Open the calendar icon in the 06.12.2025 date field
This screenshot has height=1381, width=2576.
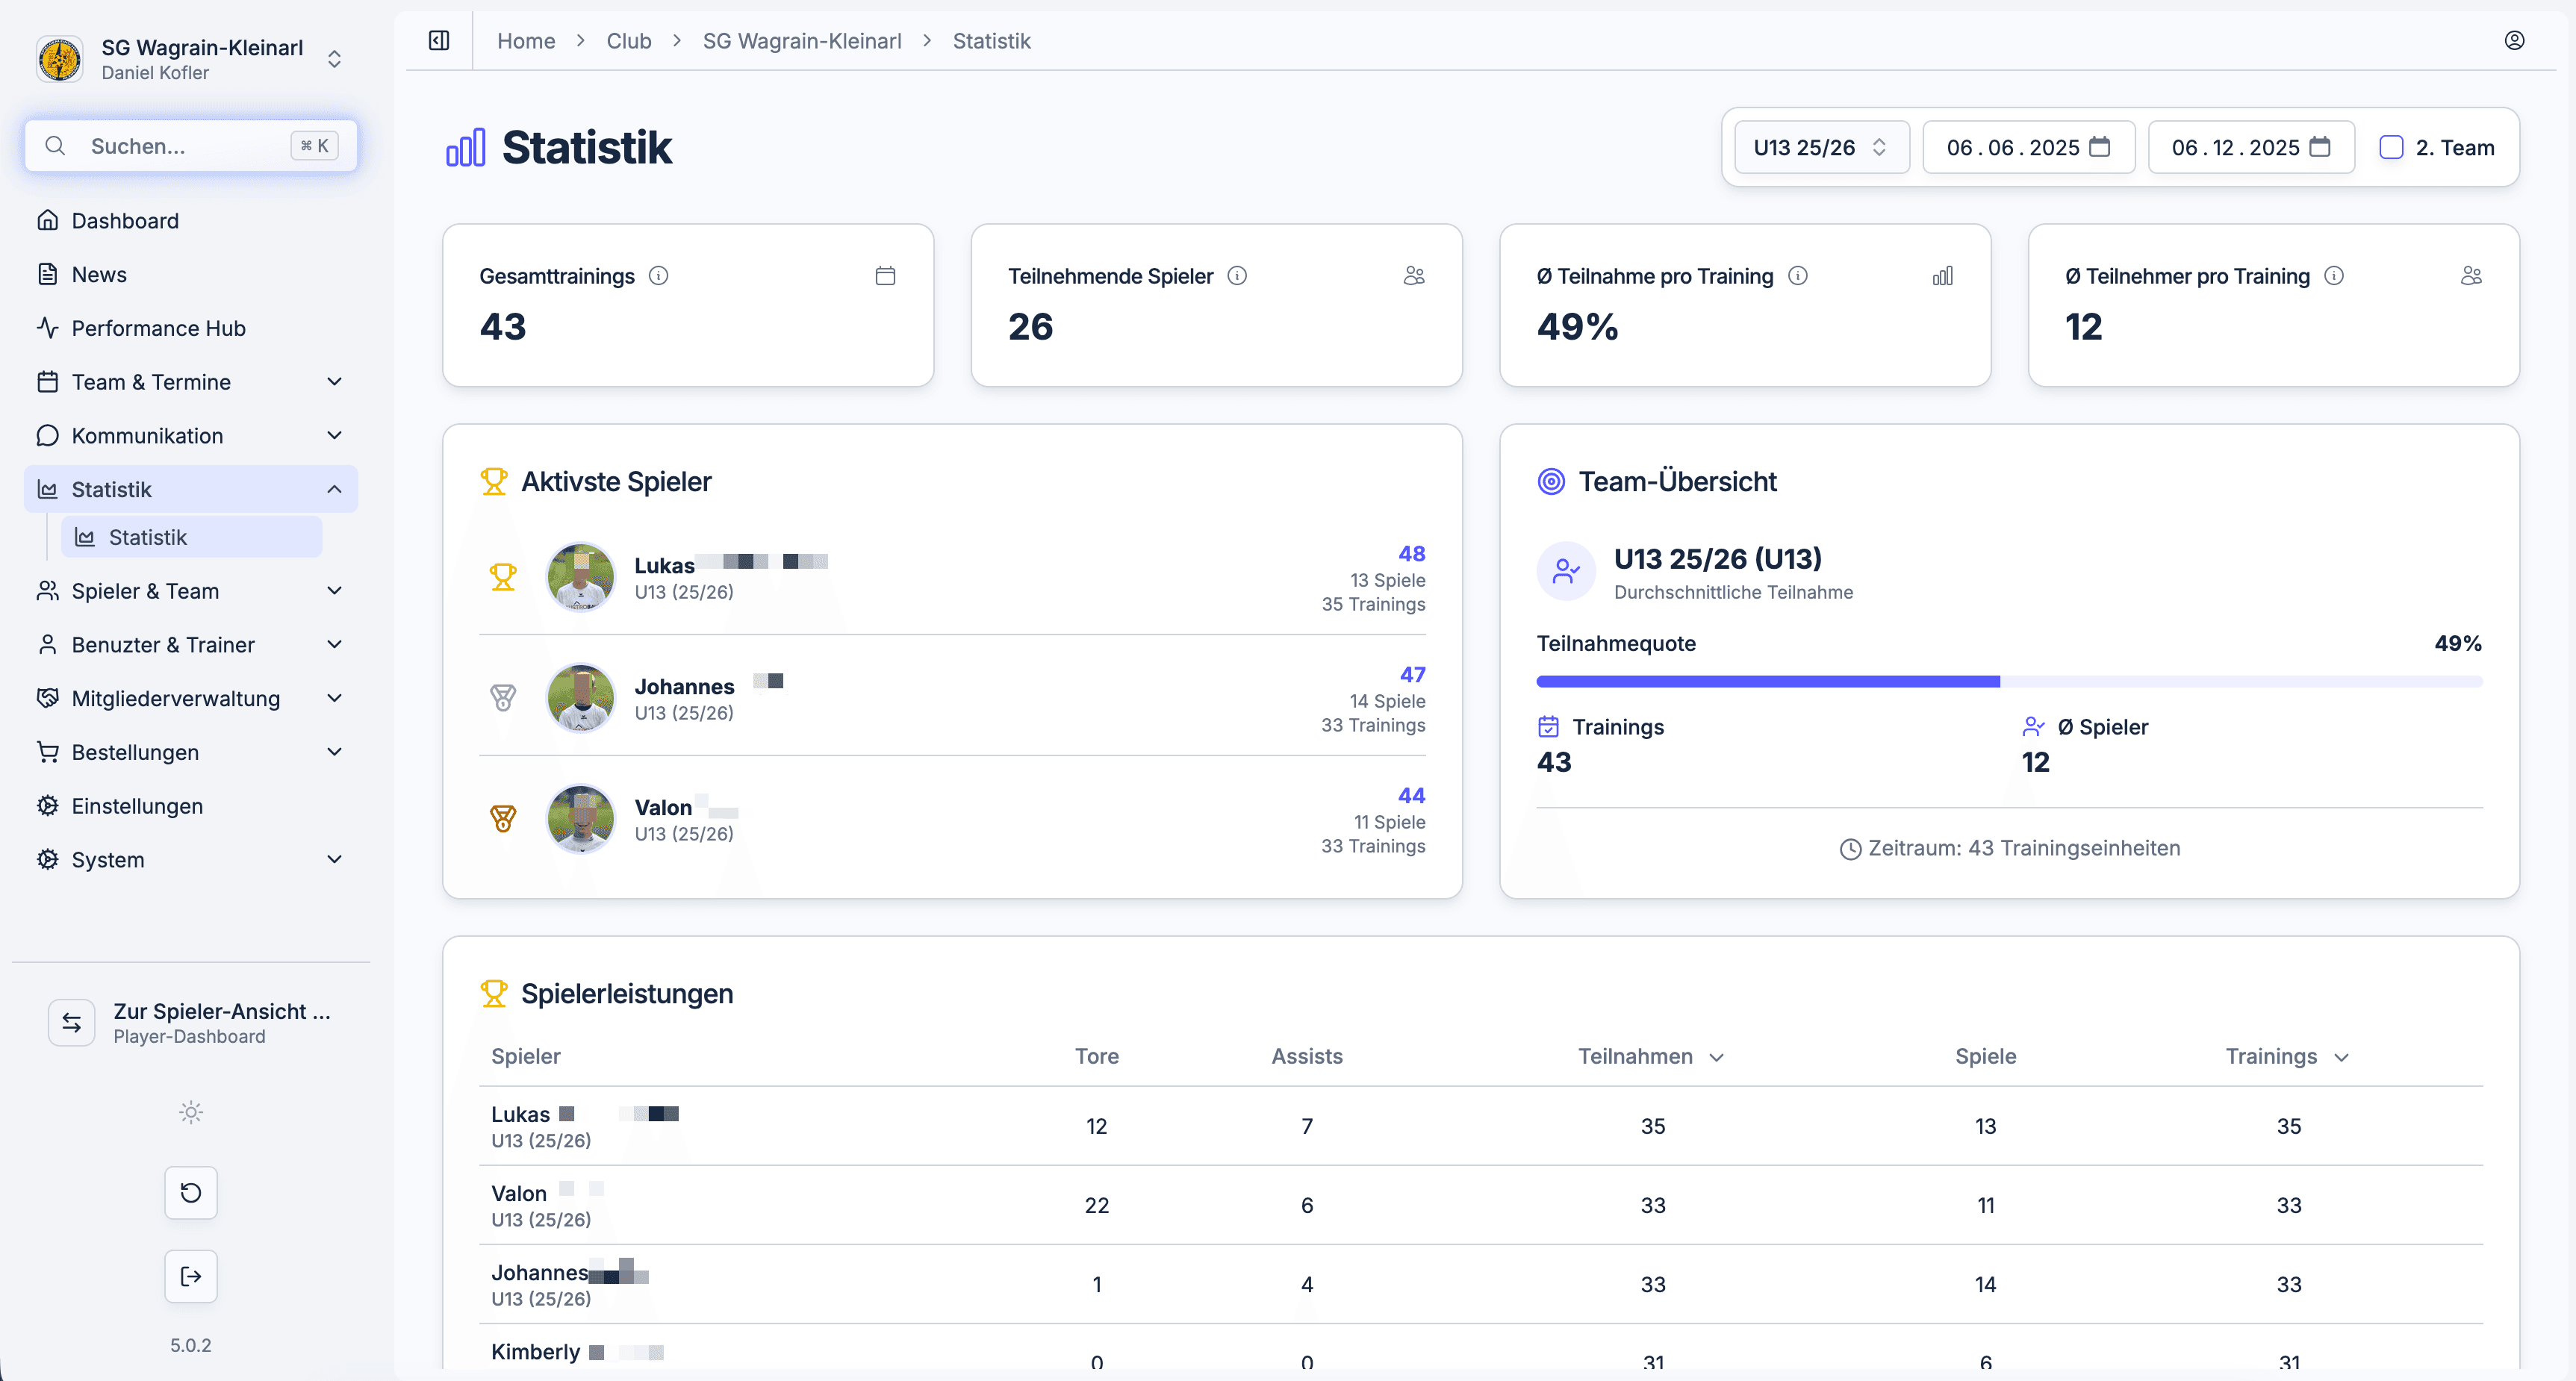click(2320, 147)
